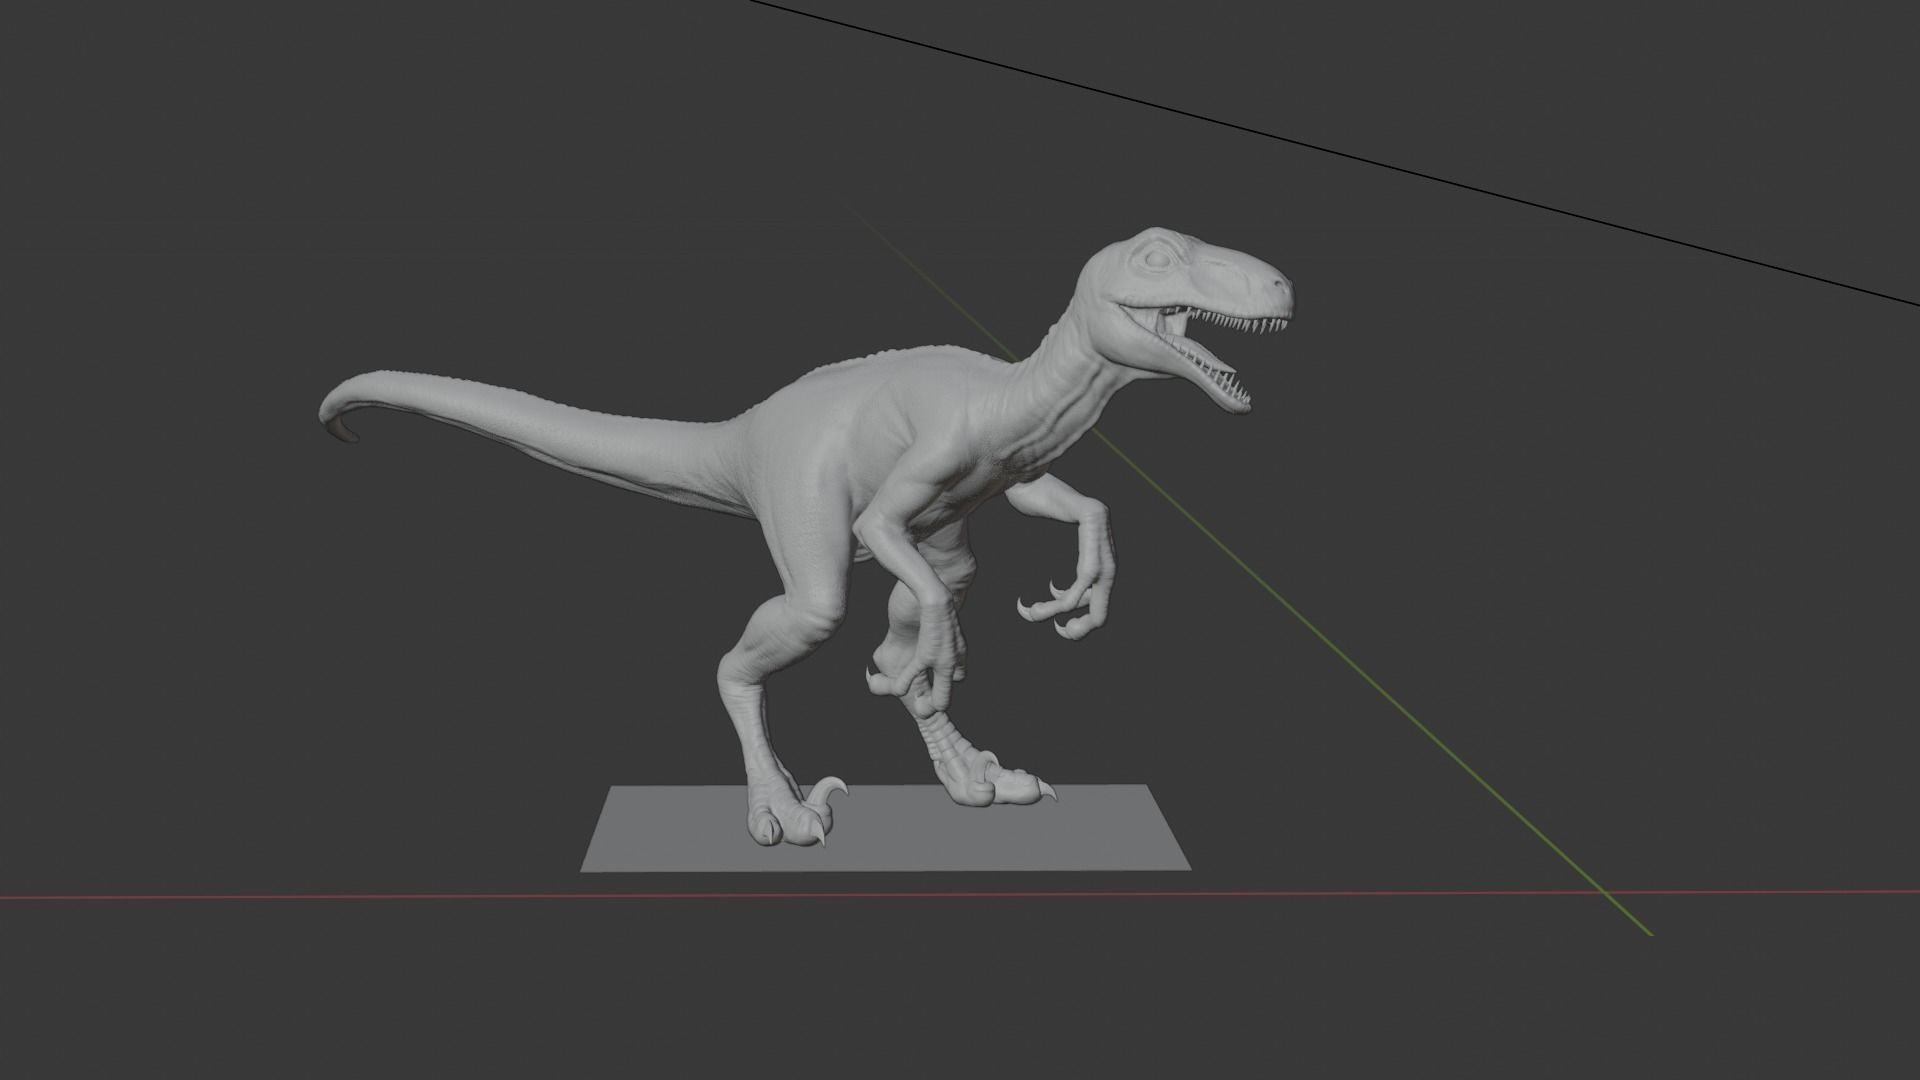Image resolution: width=1920 pixels, height=1080 pixels.
Task: Click the raptor's eye
Action: coord(1158,258)
